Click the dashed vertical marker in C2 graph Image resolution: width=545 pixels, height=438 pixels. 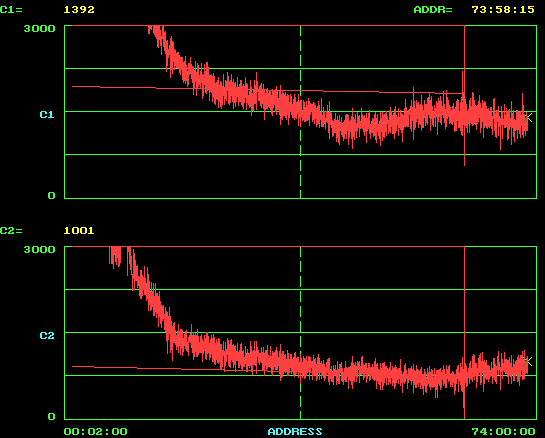click(300, 333)
